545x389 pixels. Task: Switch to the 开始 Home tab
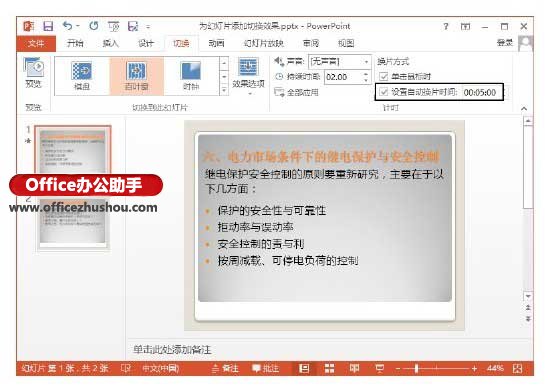(75, 43)
